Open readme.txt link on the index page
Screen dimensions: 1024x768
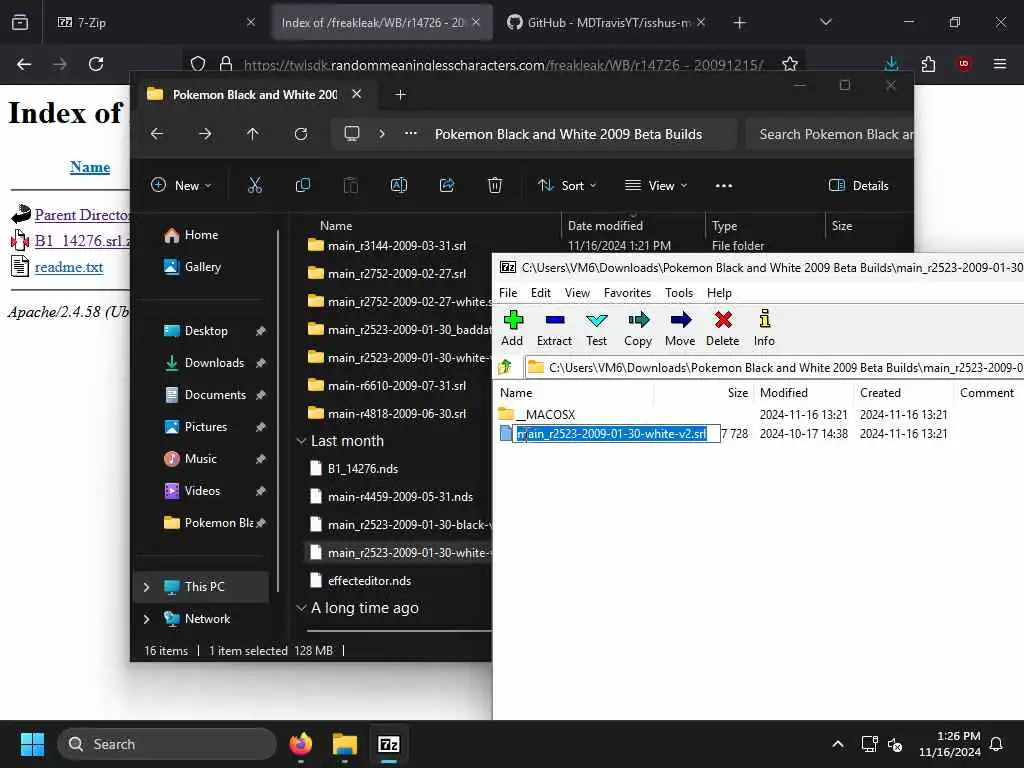pos(69,267)
